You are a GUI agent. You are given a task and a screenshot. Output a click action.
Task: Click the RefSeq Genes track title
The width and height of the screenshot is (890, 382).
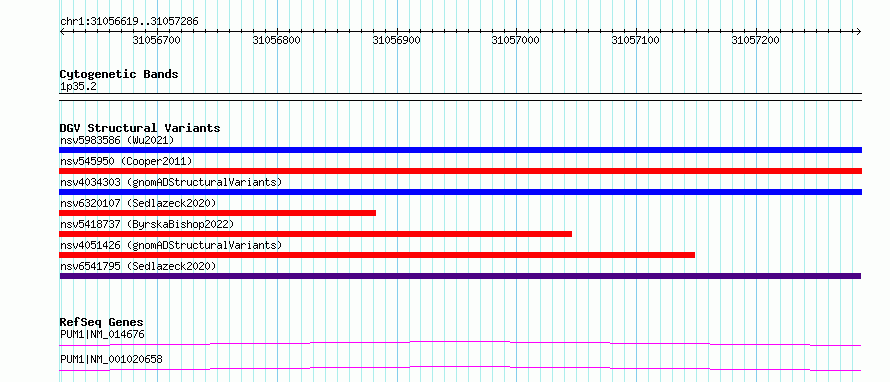102,322
